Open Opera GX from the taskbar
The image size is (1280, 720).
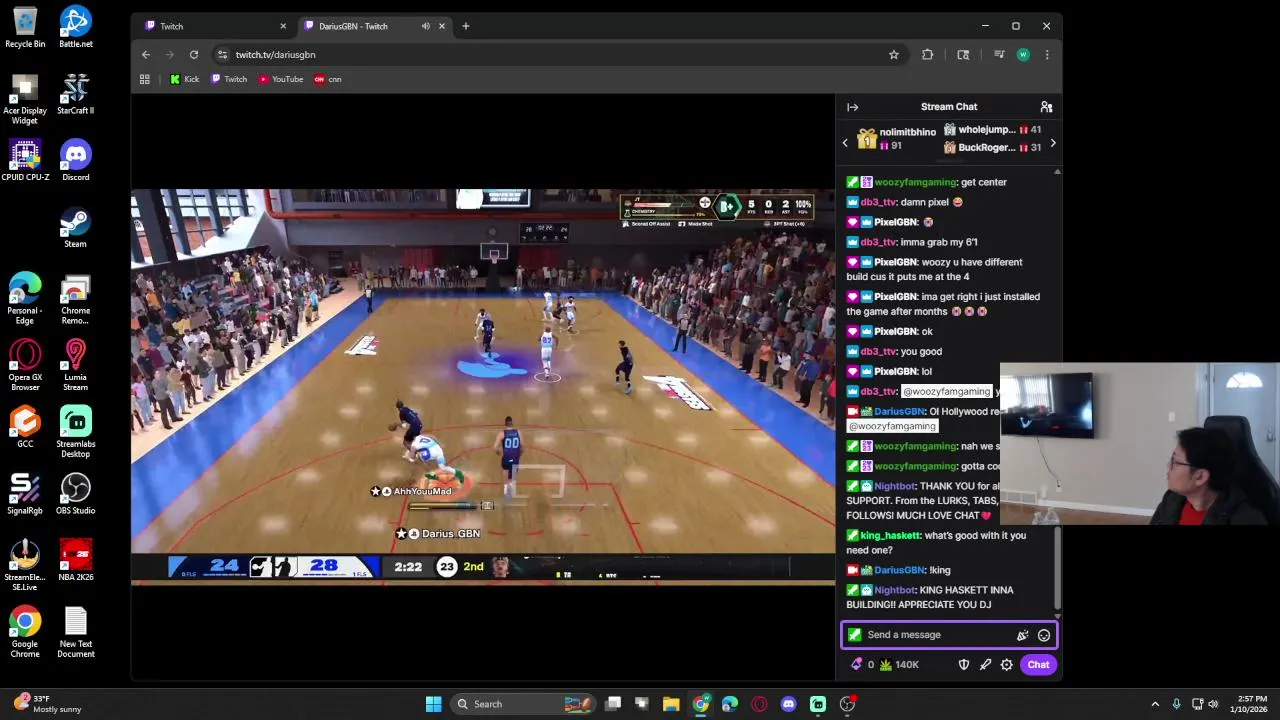tap(759, 704)
